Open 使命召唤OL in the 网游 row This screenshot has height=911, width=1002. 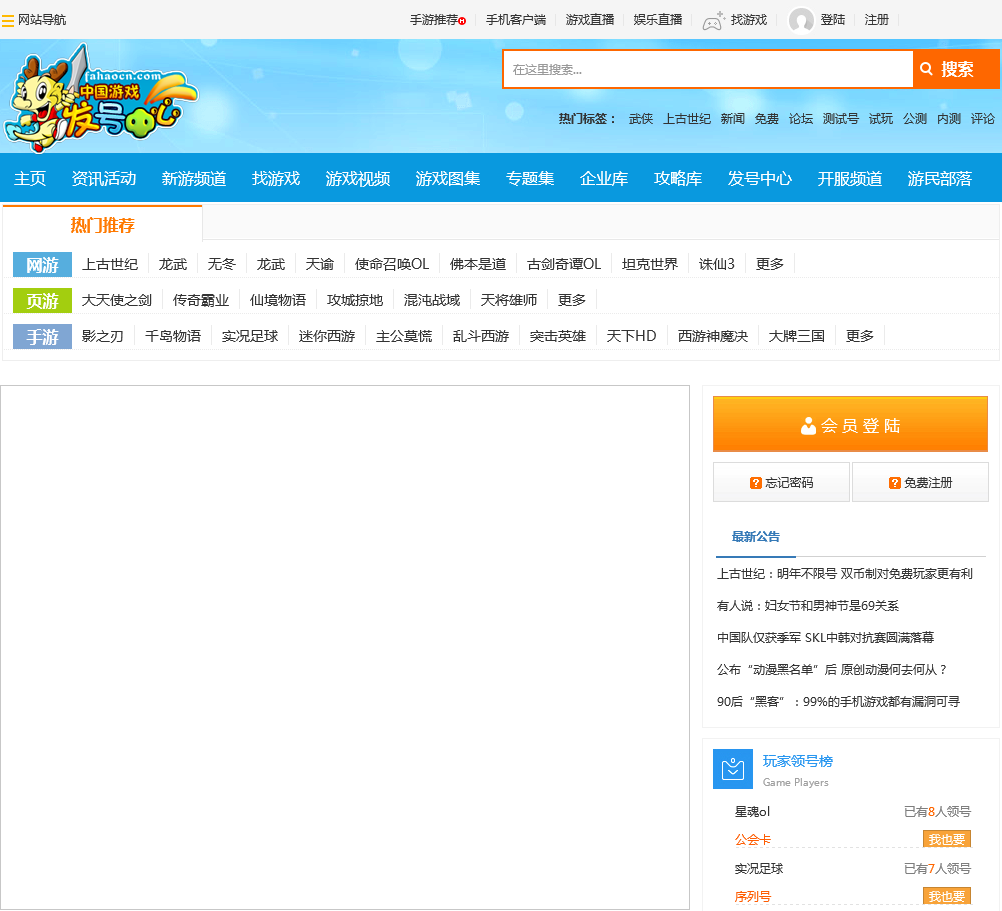[392, 264]
